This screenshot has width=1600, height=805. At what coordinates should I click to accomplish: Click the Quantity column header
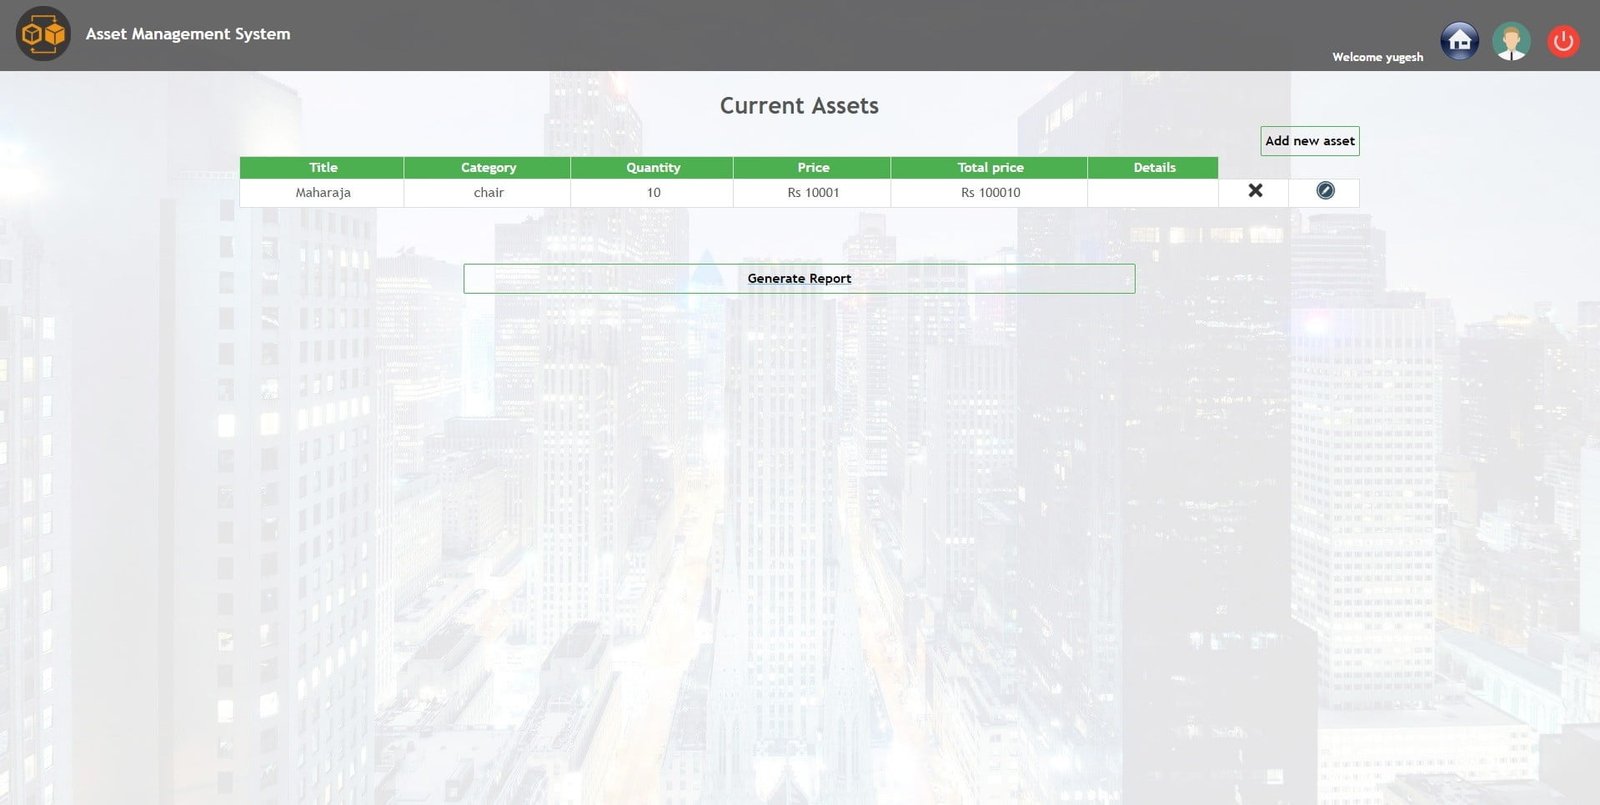coord(652,168)
